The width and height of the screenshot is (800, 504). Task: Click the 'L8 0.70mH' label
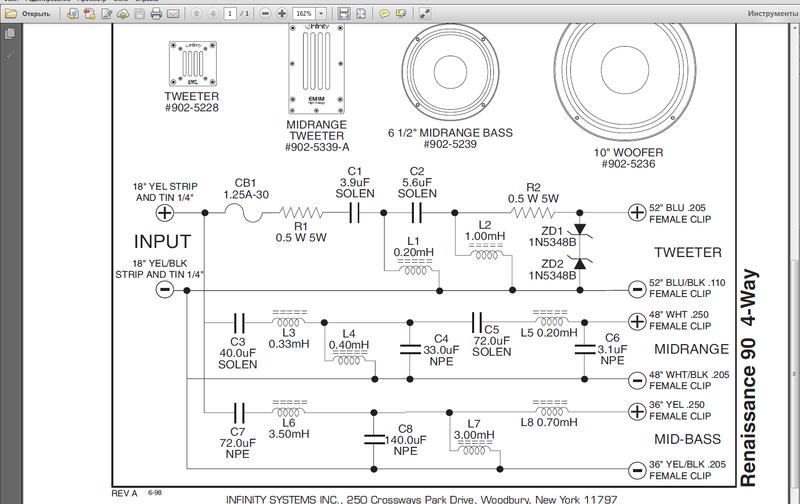pyautogui.click(x=549, y=422)
